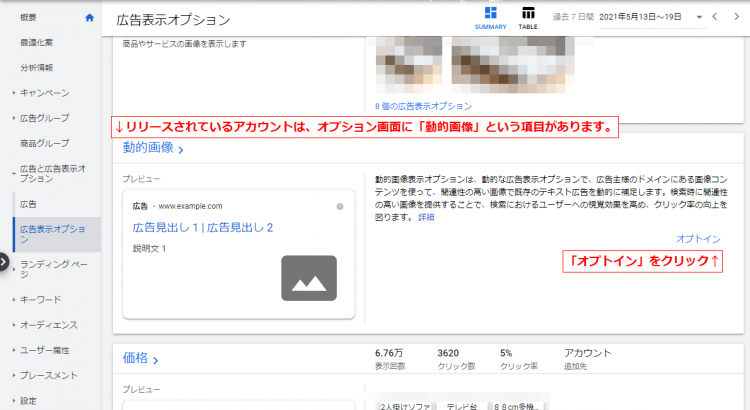Expand the collapsed side panel arrow
Viewport: 750px width, 410px height.
4,262
